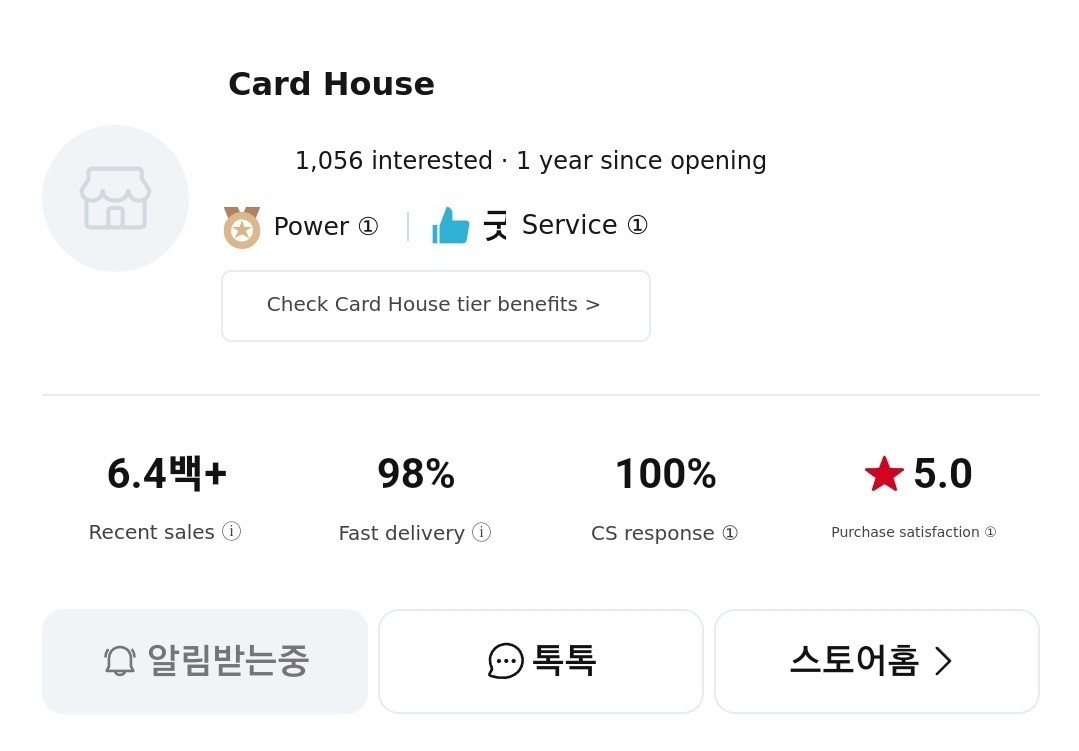Viewport: 1079px width, 751px height.
Task: Click the 6.4백+ recent sales figure
Action: 167,474
